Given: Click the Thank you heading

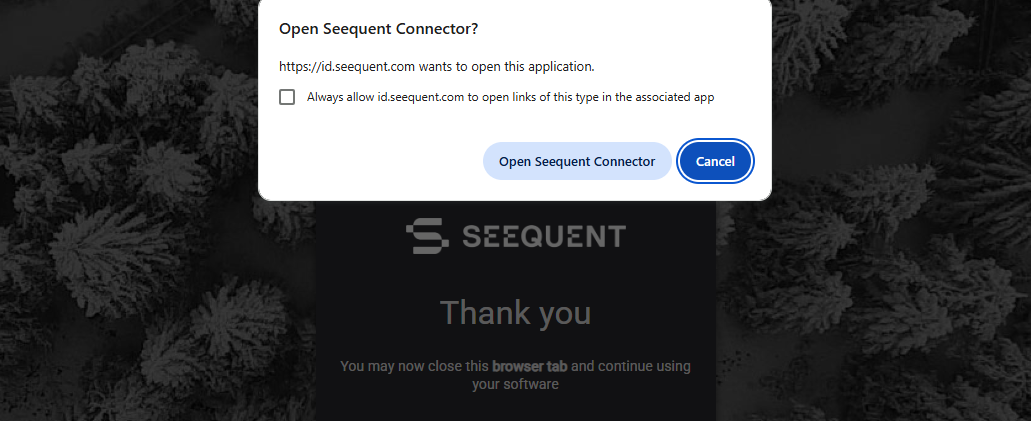Looking at the screenshot, I should tap(515, 313).
